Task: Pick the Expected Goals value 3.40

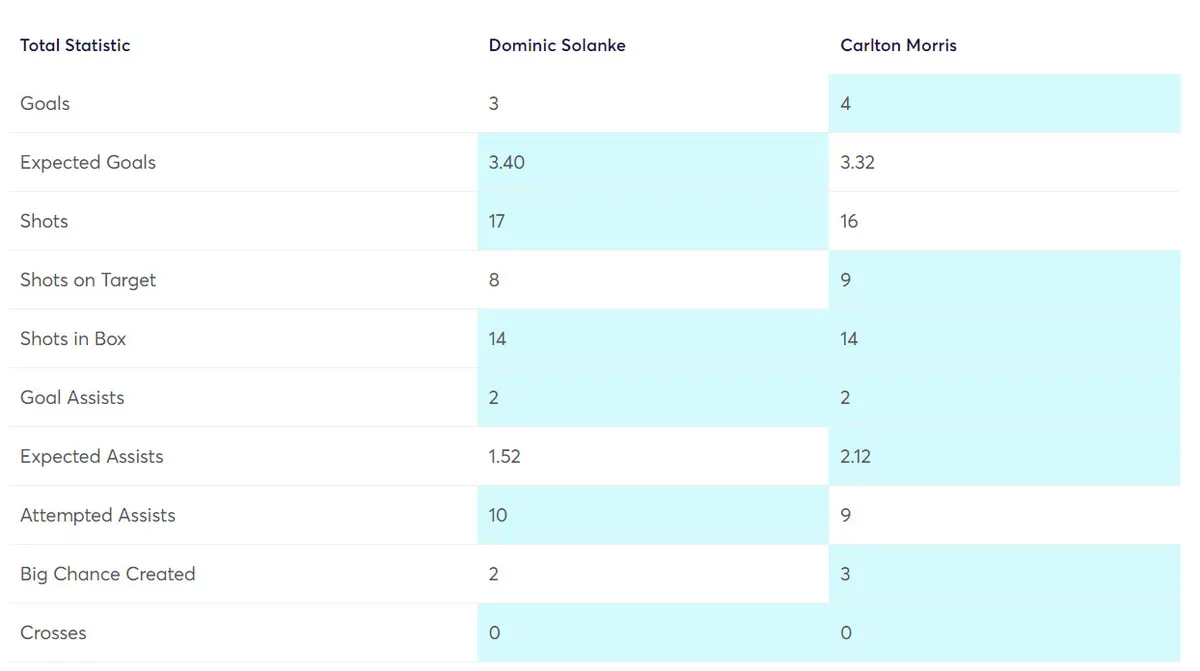Action: pos(507,162)
